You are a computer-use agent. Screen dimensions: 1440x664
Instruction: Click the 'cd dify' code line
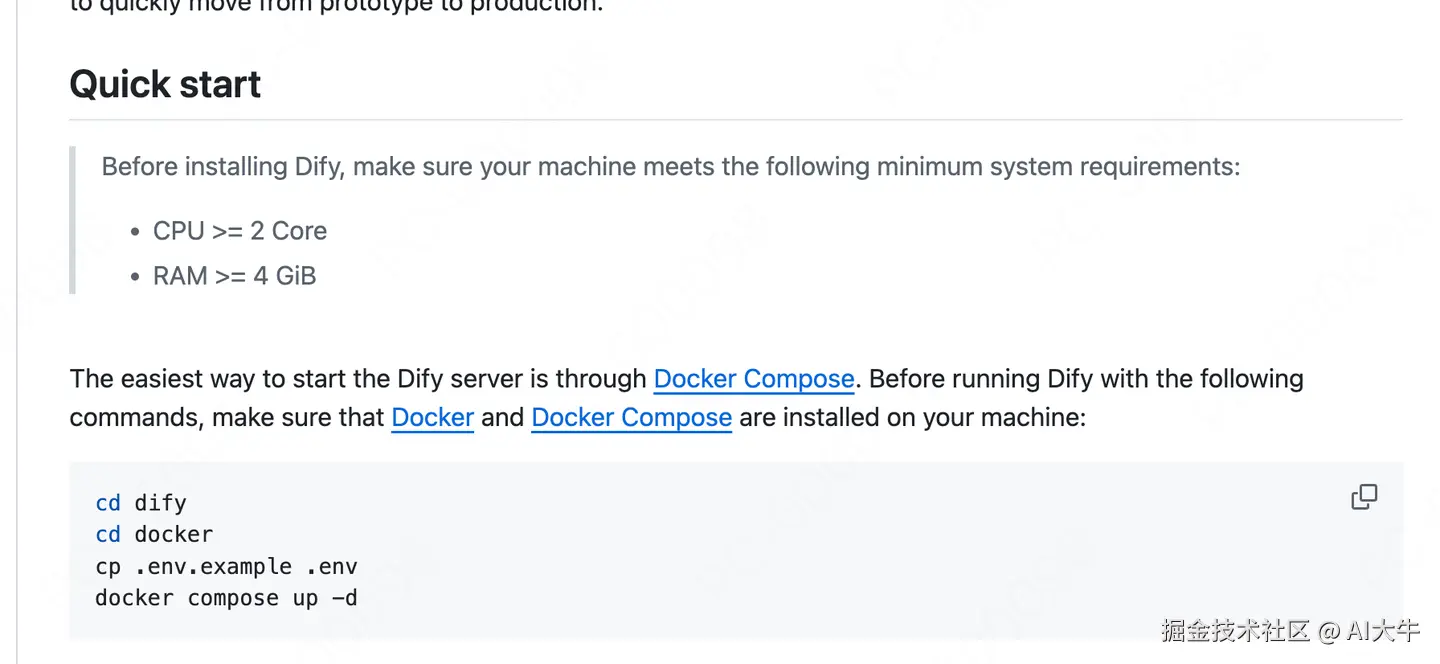[x=141, y=503]
